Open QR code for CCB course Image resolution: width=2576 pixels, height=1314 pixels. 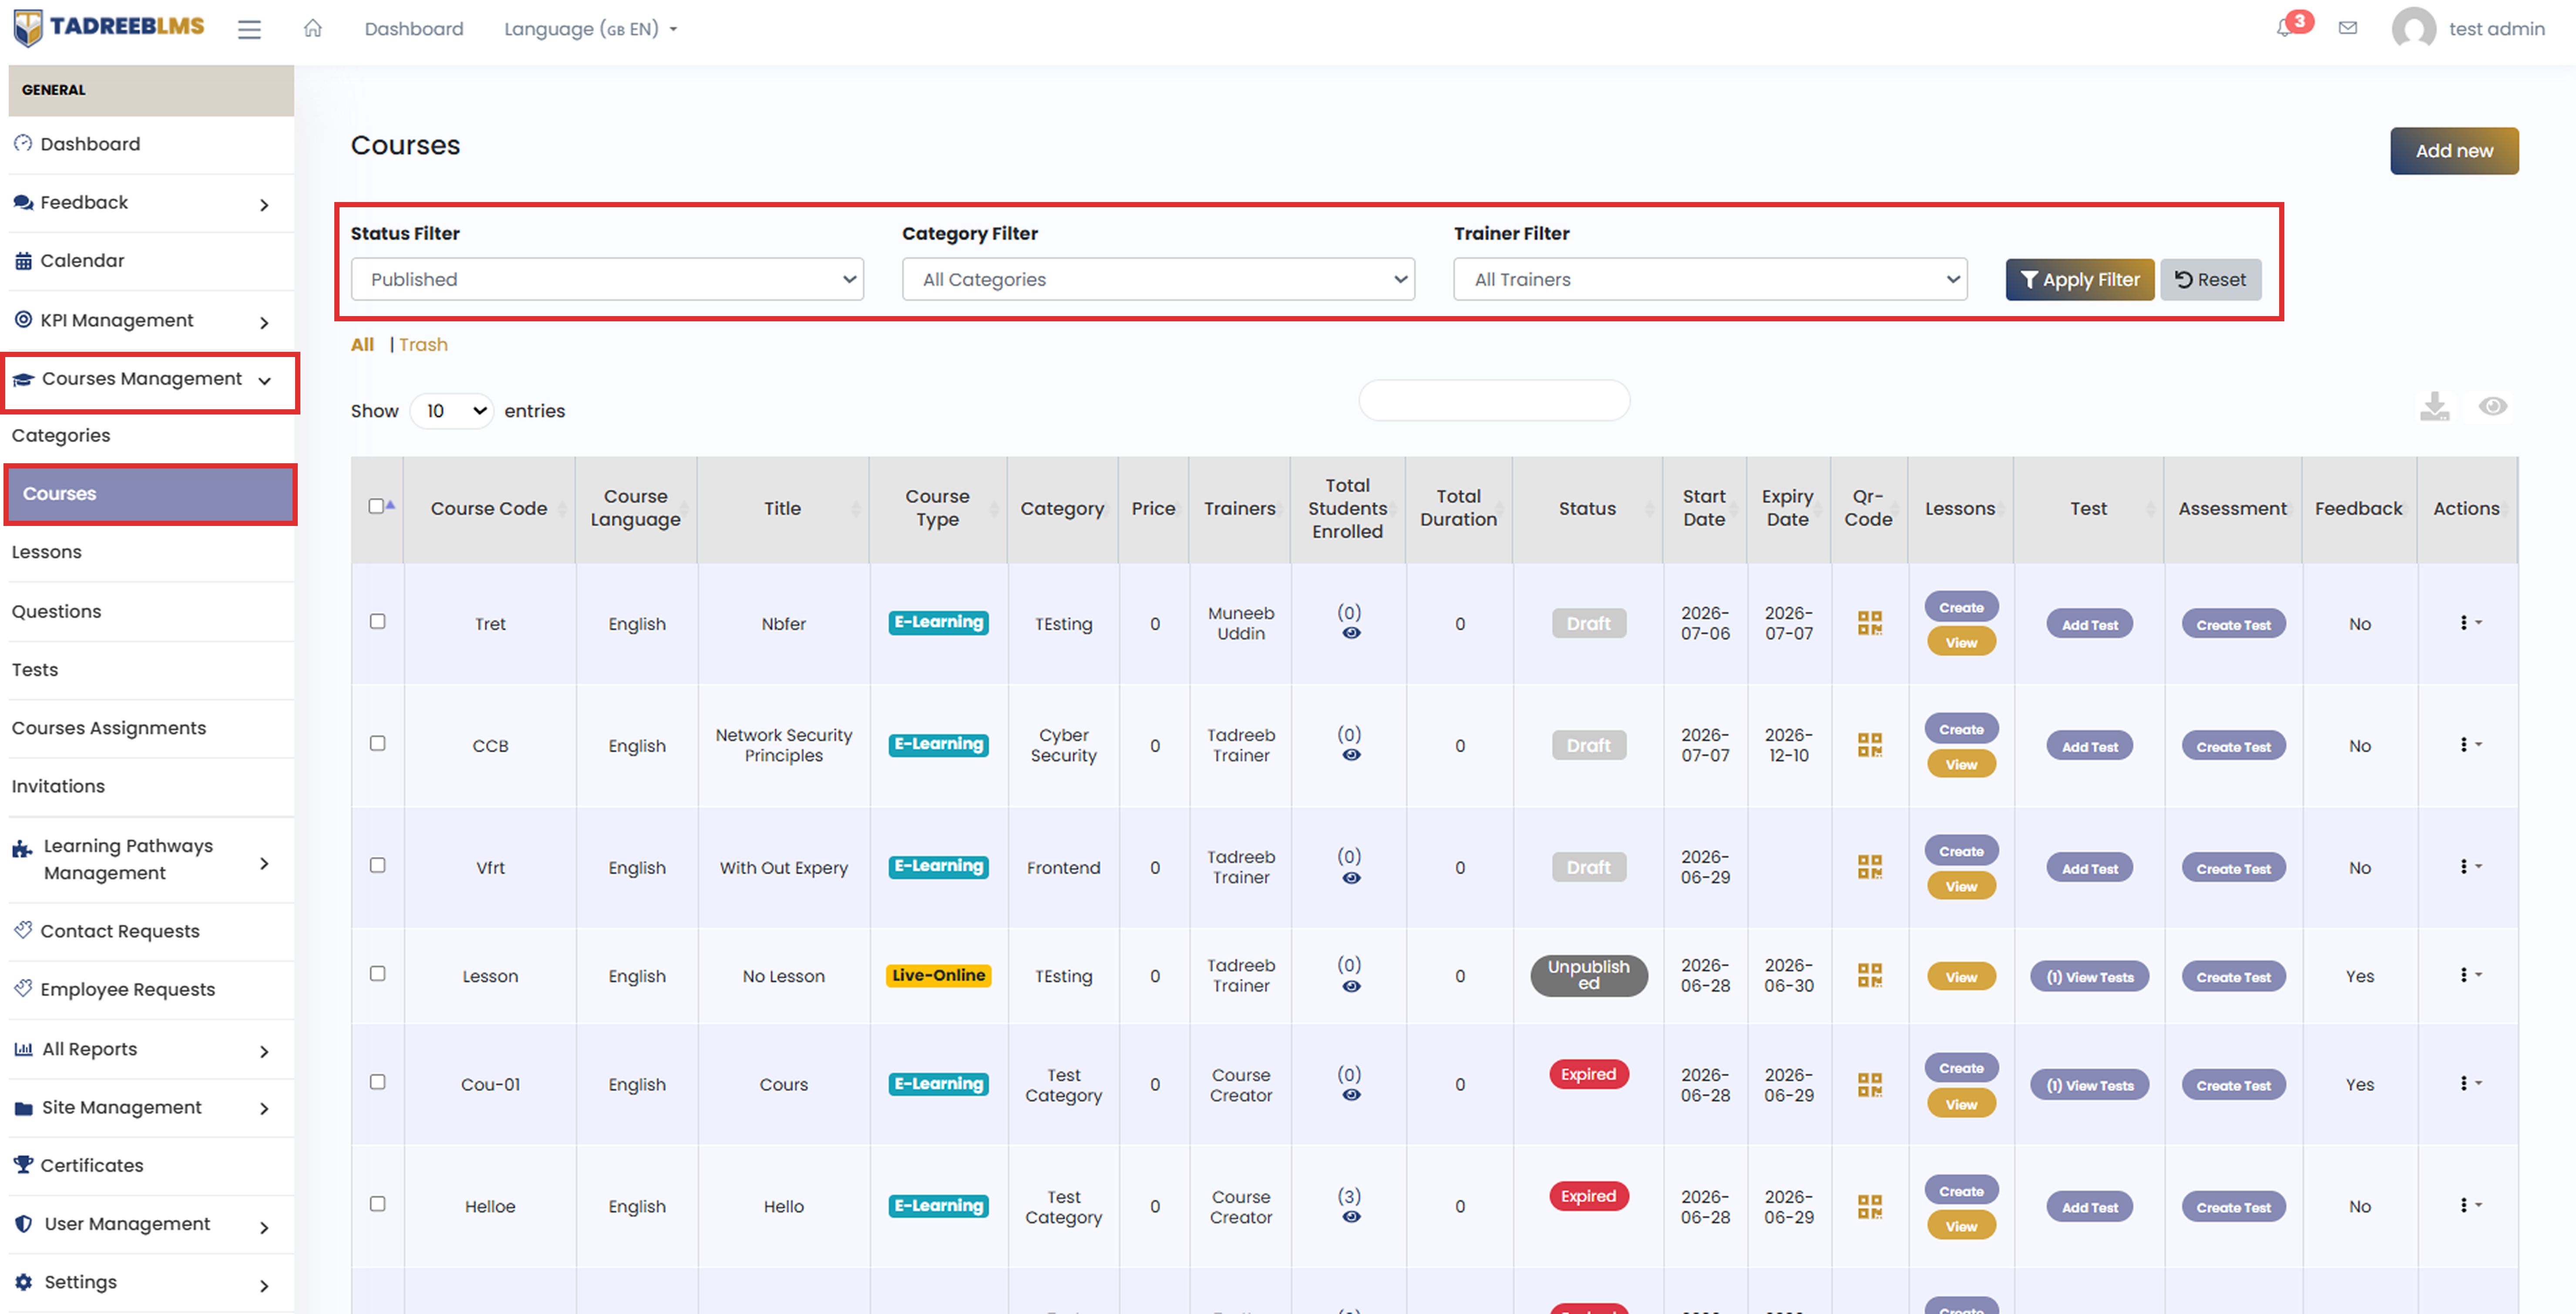tap(1869, 745)
